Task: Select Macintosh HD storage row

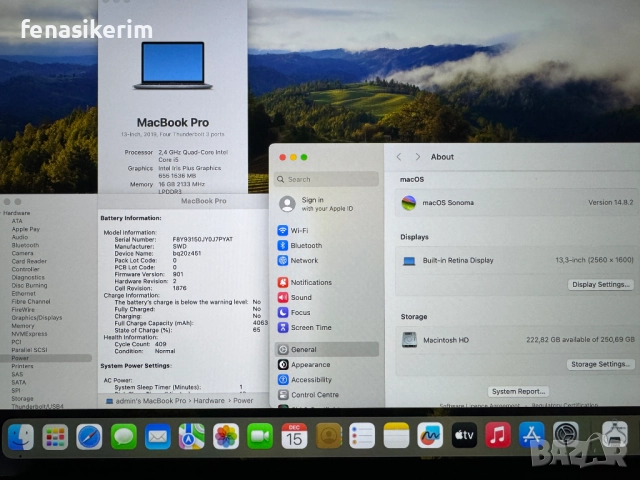Action: [x=517, y=340]
